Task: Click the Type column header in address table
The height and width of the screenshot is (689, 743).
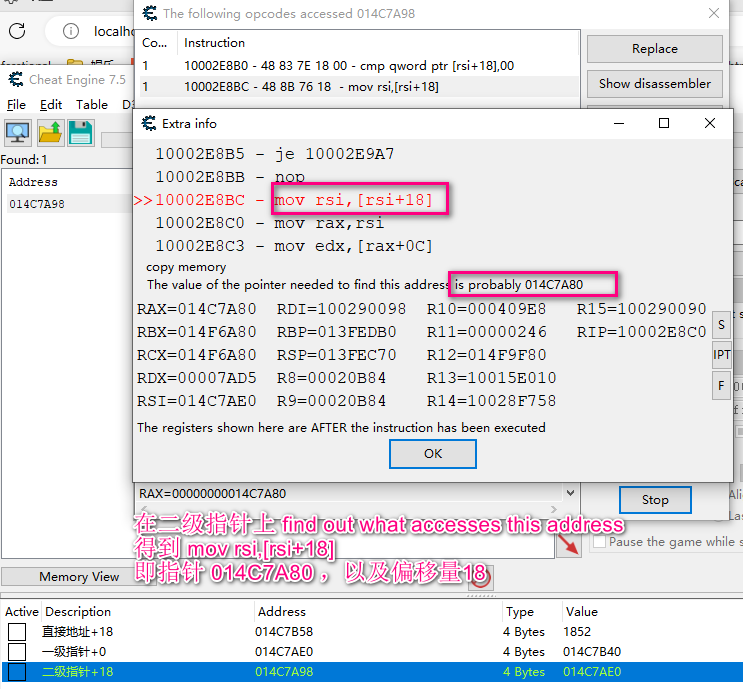Action: (519, 612)
